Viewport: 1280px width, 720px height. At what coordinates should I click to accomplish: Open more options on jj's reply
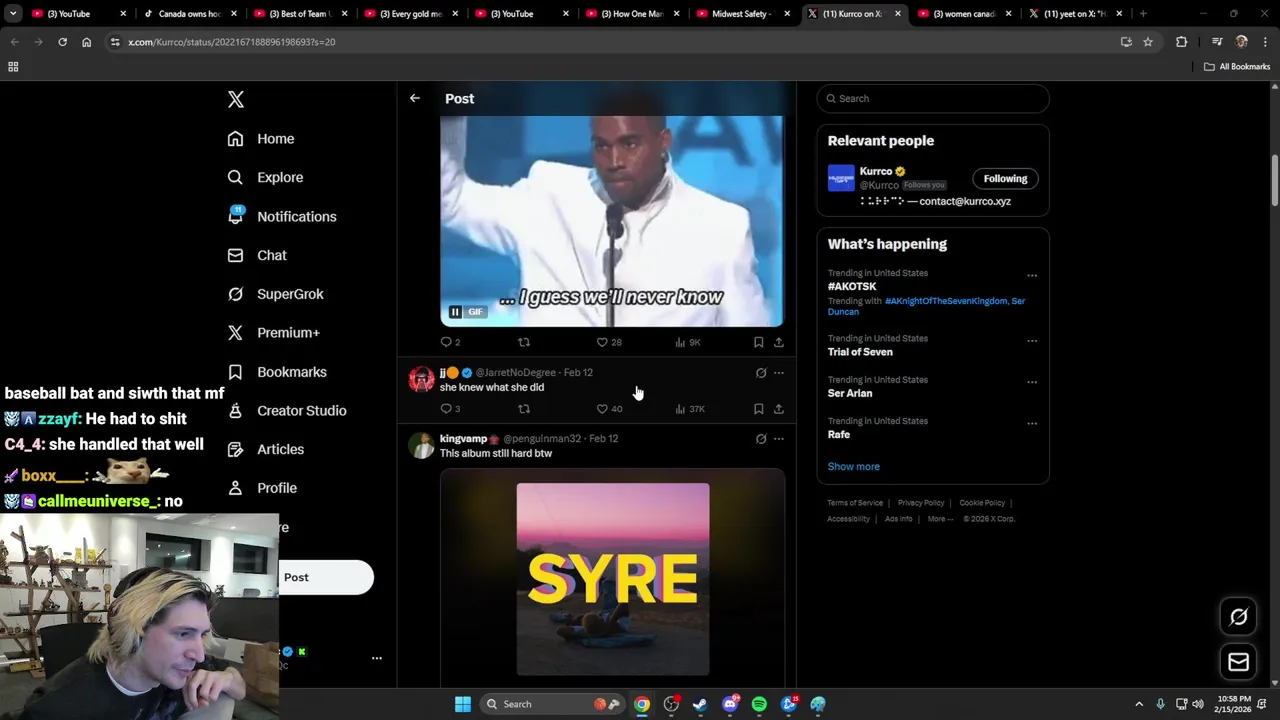pos(779,373)
